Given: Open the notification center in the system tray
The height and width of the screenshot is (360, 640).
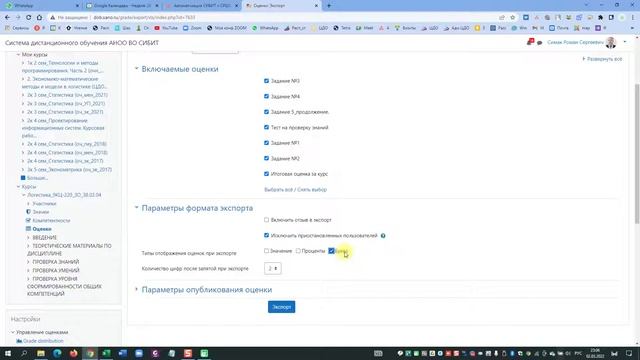Looking at the screenshot, I should [x=629, y=353].
